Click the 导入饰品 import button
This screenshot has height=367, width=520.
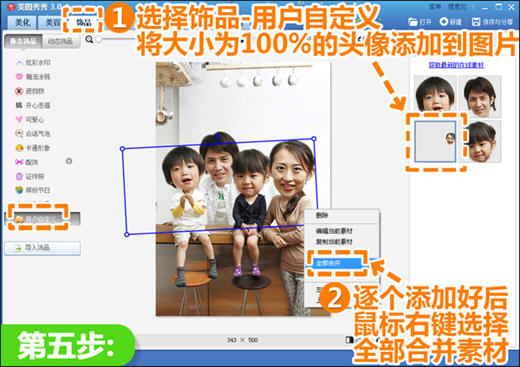(x=42, y=248)
